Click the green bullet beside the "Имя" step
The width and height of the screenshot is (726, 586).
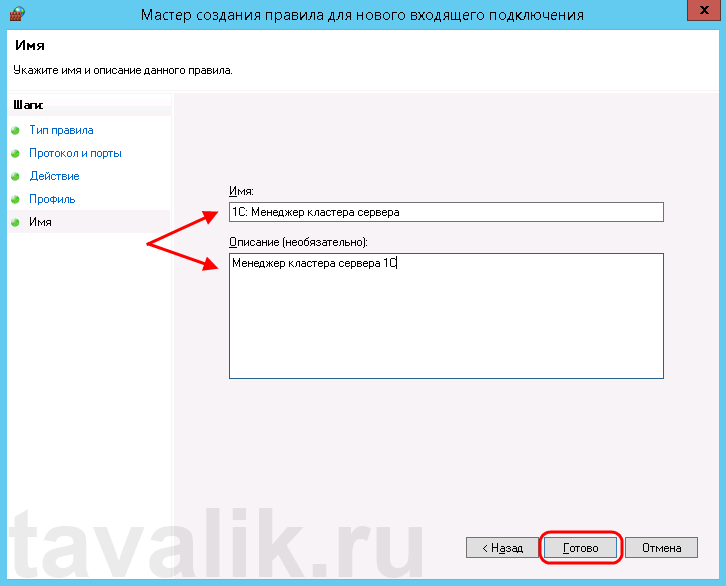(15, 222)
